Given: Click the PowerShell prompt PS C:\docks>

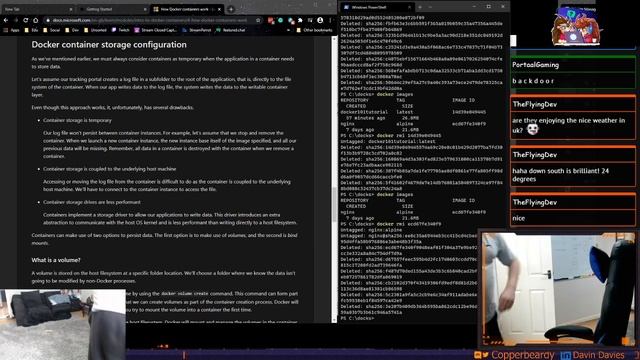Looking at the screenshot, I should point(357,318).
